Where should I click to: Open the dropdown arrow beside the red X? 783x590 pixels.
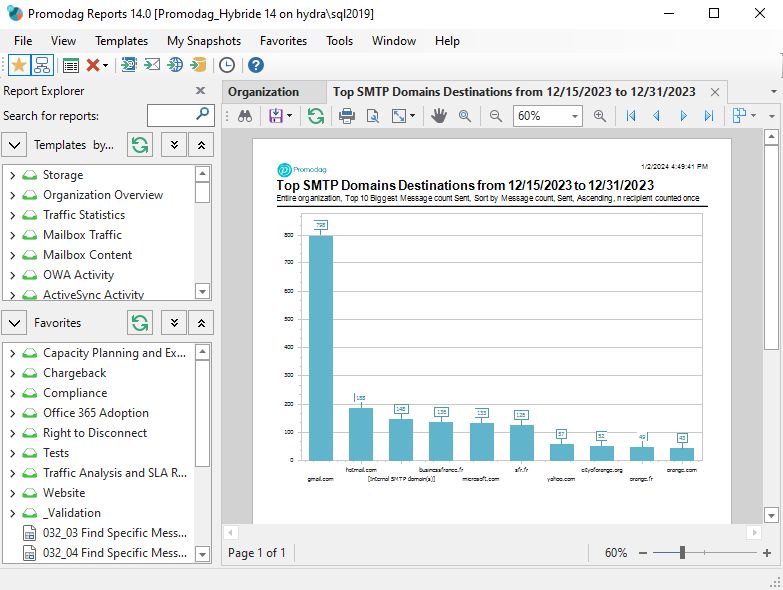pyautogui.click(x=105, y=65)
